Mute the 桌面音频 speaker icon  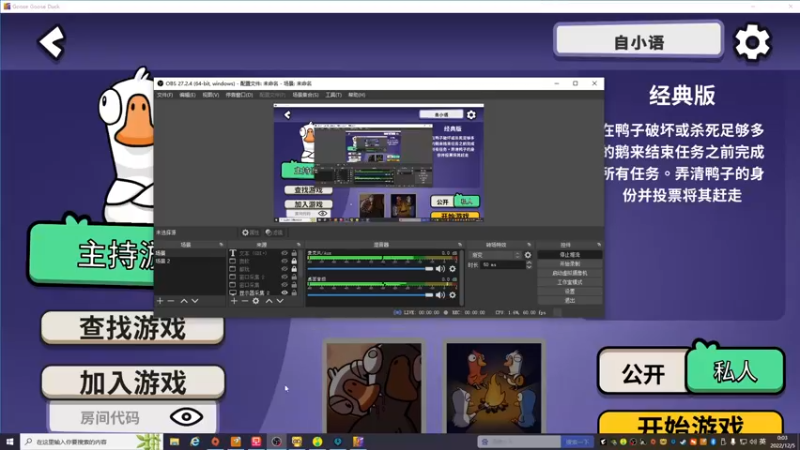click(440, 295)
